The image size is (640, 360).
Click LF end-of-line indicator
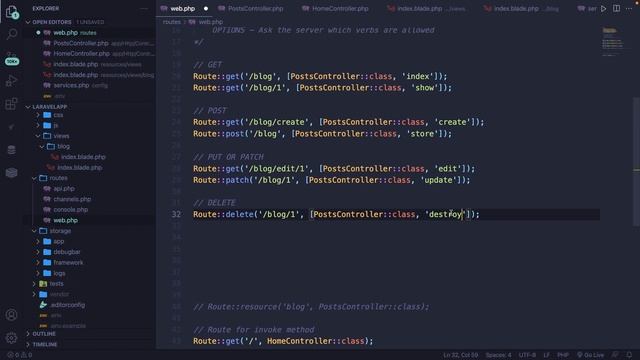(x=546, y=355)
